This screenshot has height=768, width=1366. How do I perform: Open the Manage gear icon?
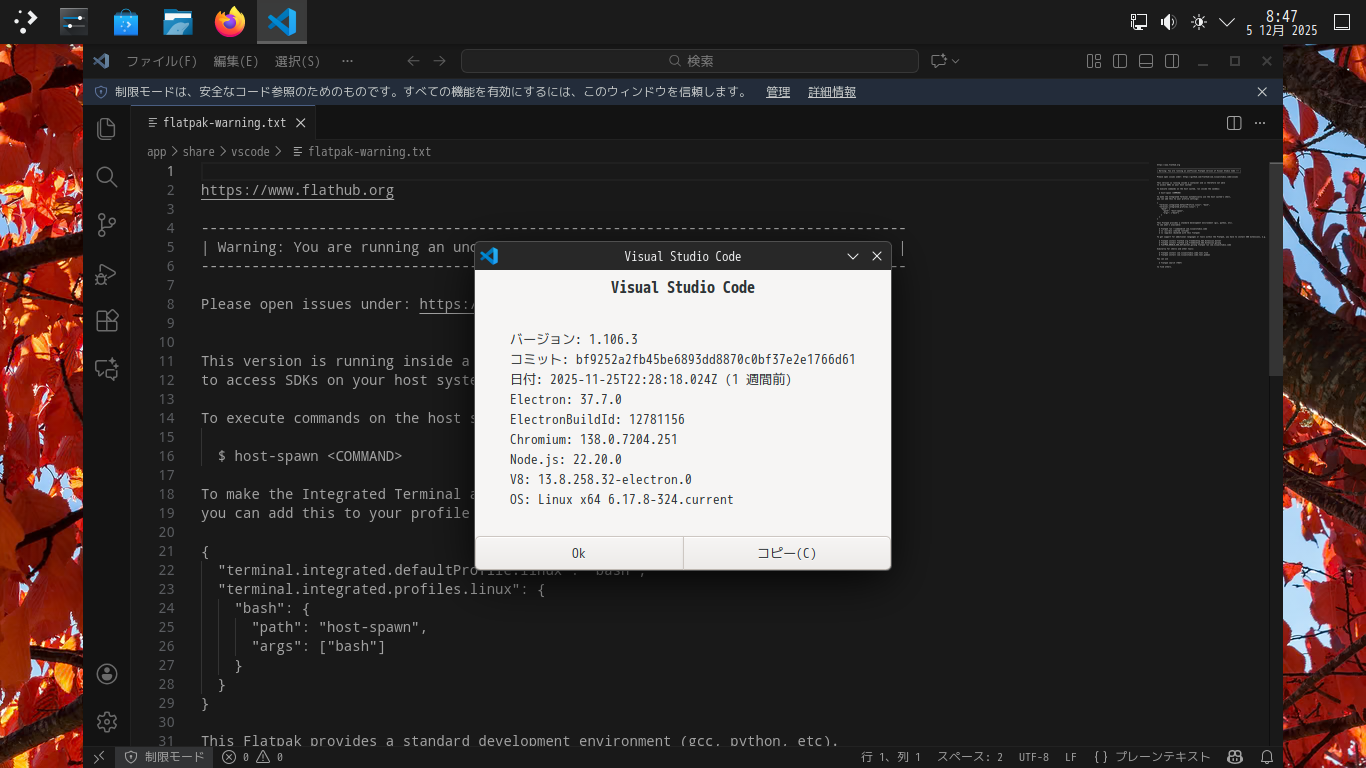107,721
